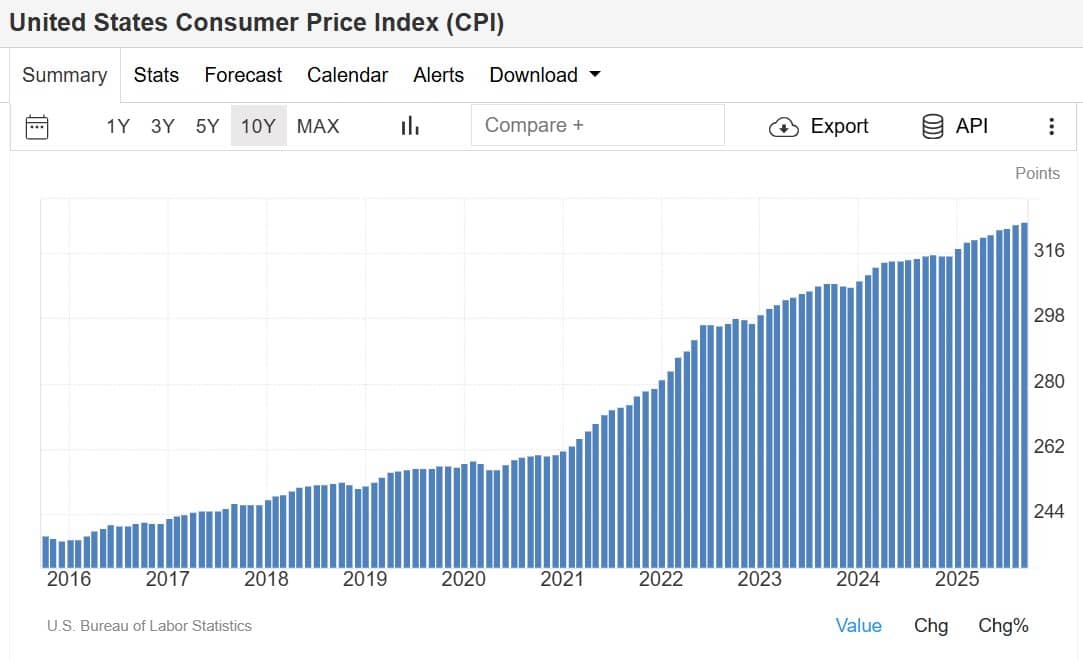Viewport: 1083px width, 660px height.
Task: Expand the Download dropdown menu
Action: pos(545,75)
